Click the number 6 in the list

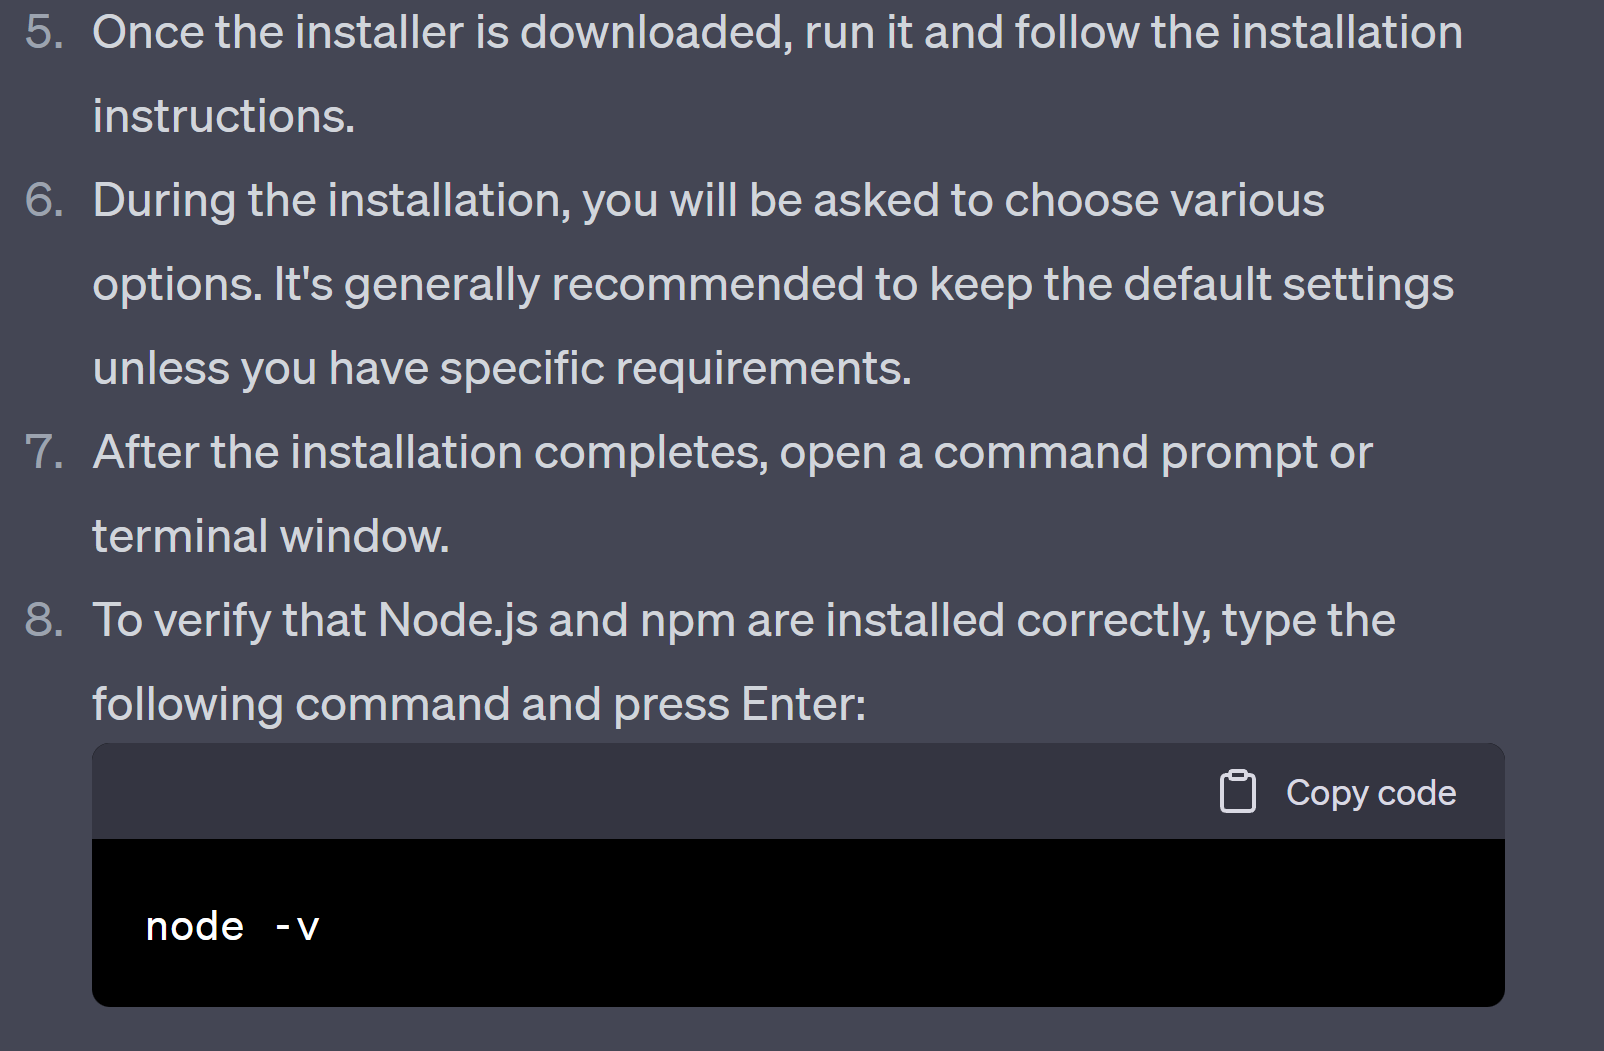click(41, 199)
